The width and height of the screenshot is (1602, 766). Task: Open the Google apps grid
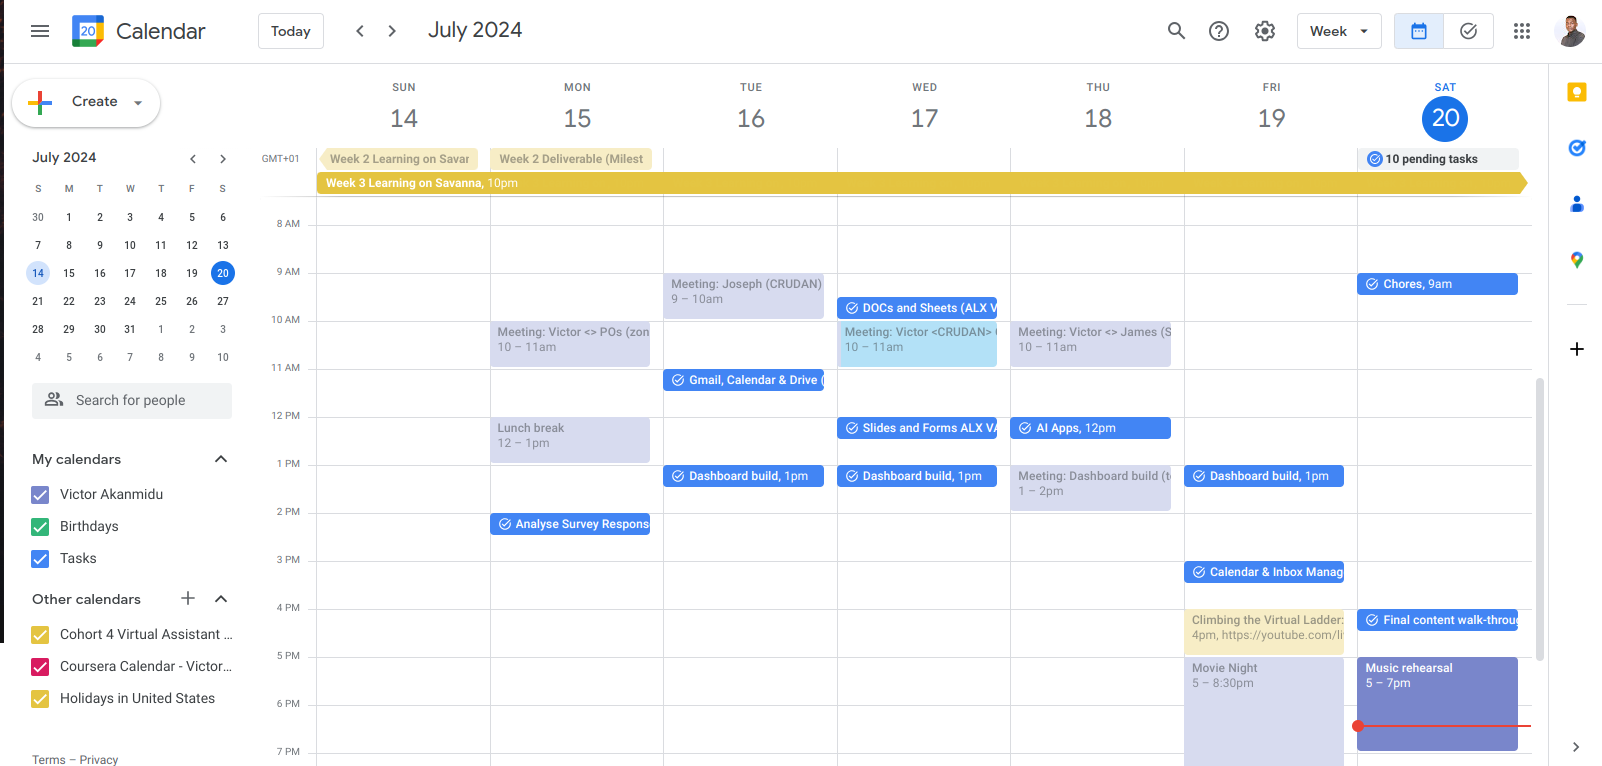pos(1522,31)
